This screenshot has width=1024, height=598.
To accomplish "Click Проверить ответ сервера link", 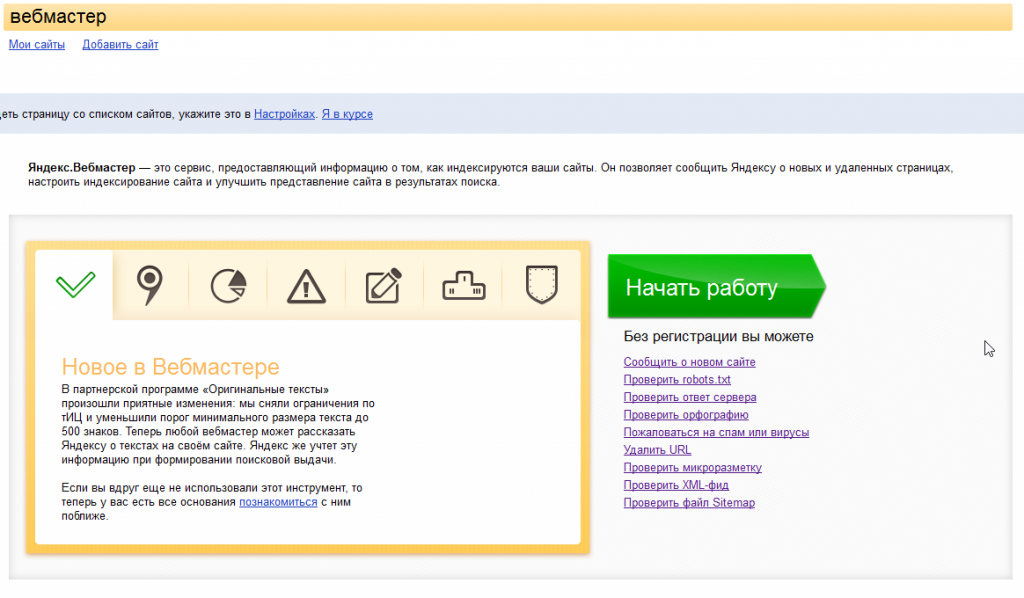I will (x=690, y=397).
